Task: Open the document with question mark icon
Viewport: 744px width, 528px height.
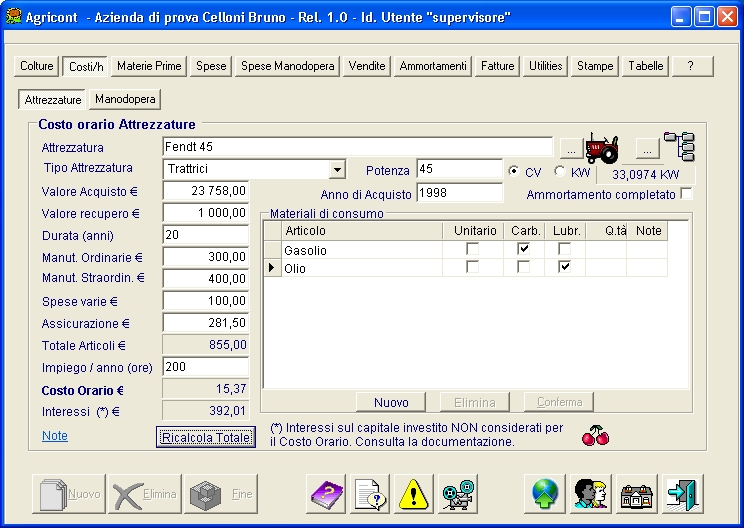Action: [370, 493]
